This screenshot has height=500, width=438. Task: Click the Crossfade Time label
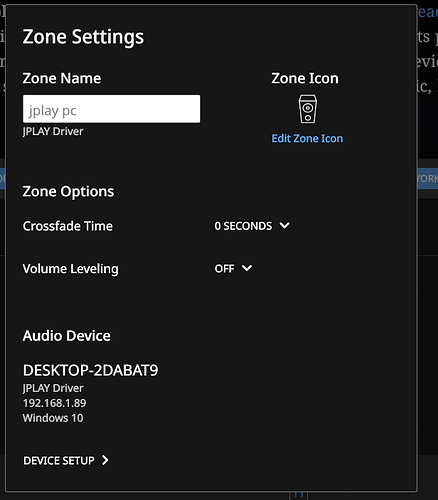coord(68,226)
